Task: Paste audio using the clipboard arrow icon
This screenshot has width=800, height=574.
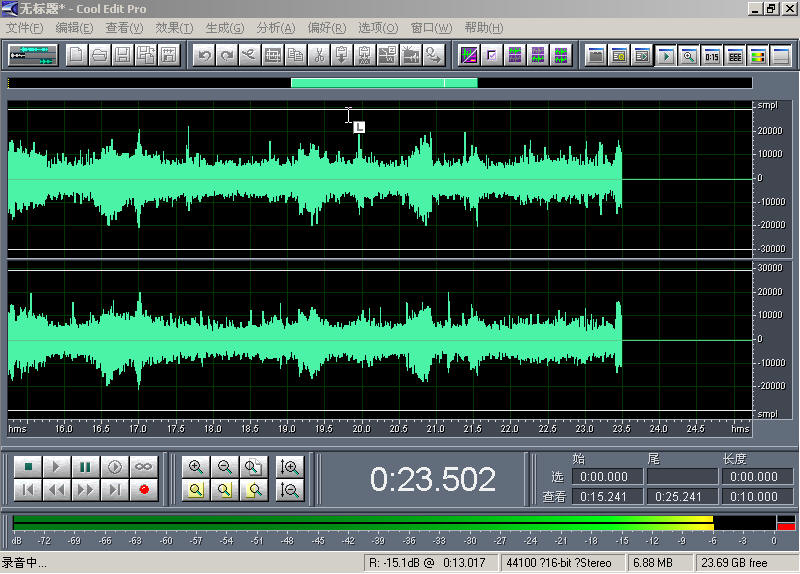Action: (341, 55)
